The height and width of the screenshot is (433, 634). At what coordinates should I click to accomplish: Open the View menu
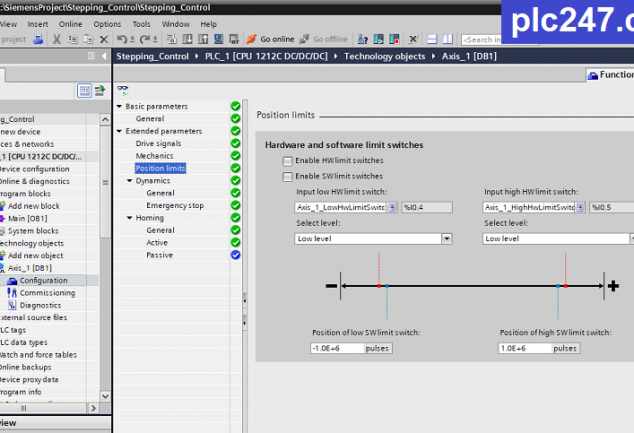(8, 24)
